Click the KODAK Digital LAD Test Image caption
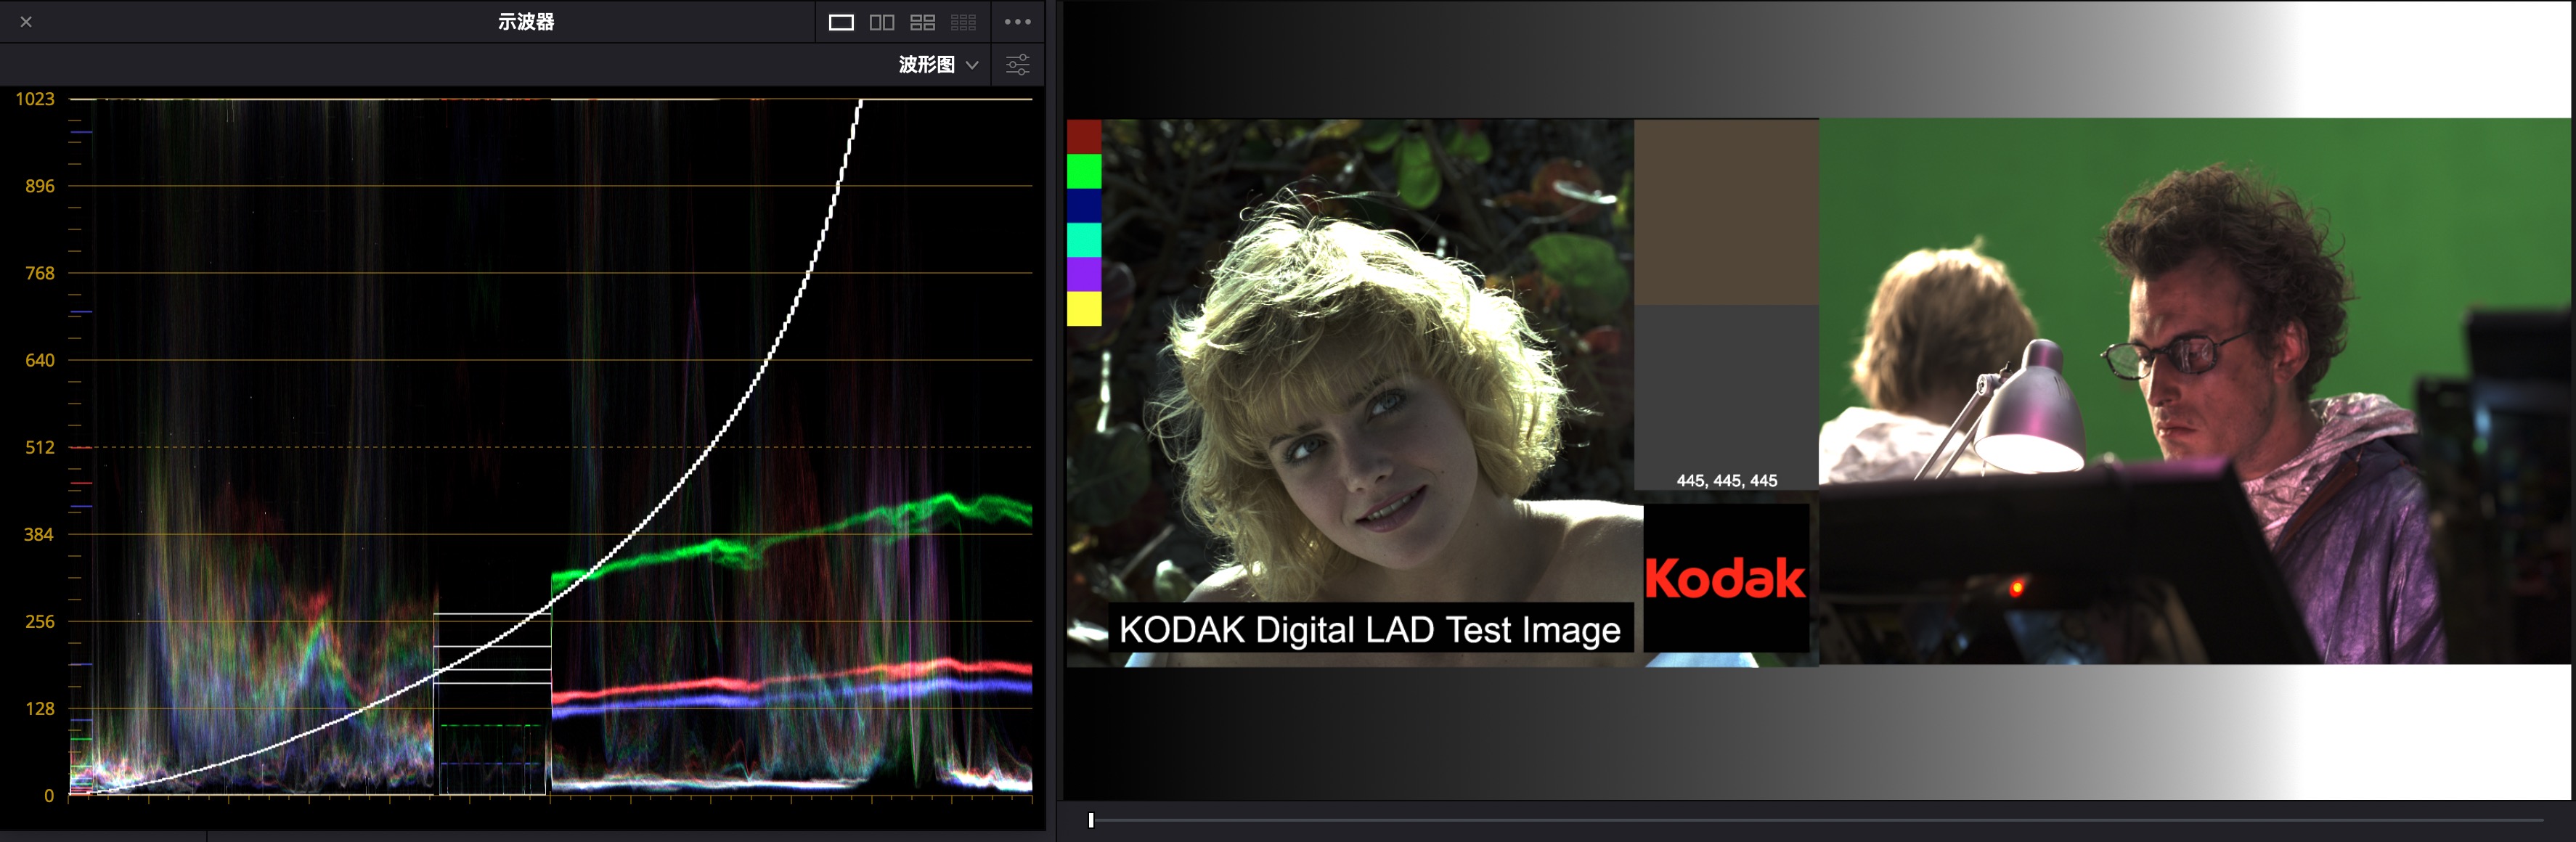 [x=1369, y=630]
